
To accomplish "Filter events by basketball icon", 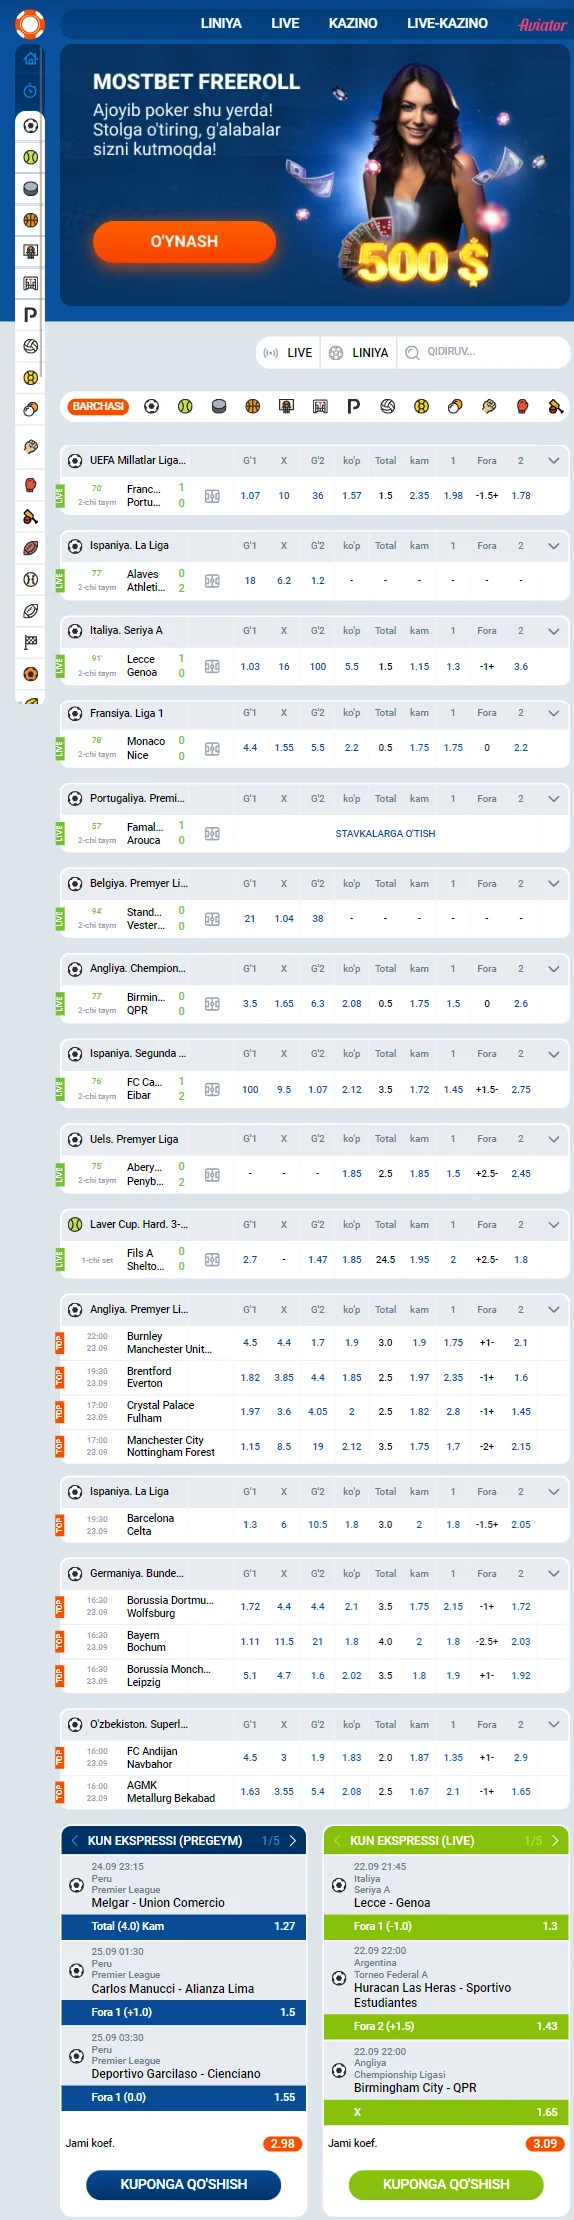I will (x=253, y=406).
